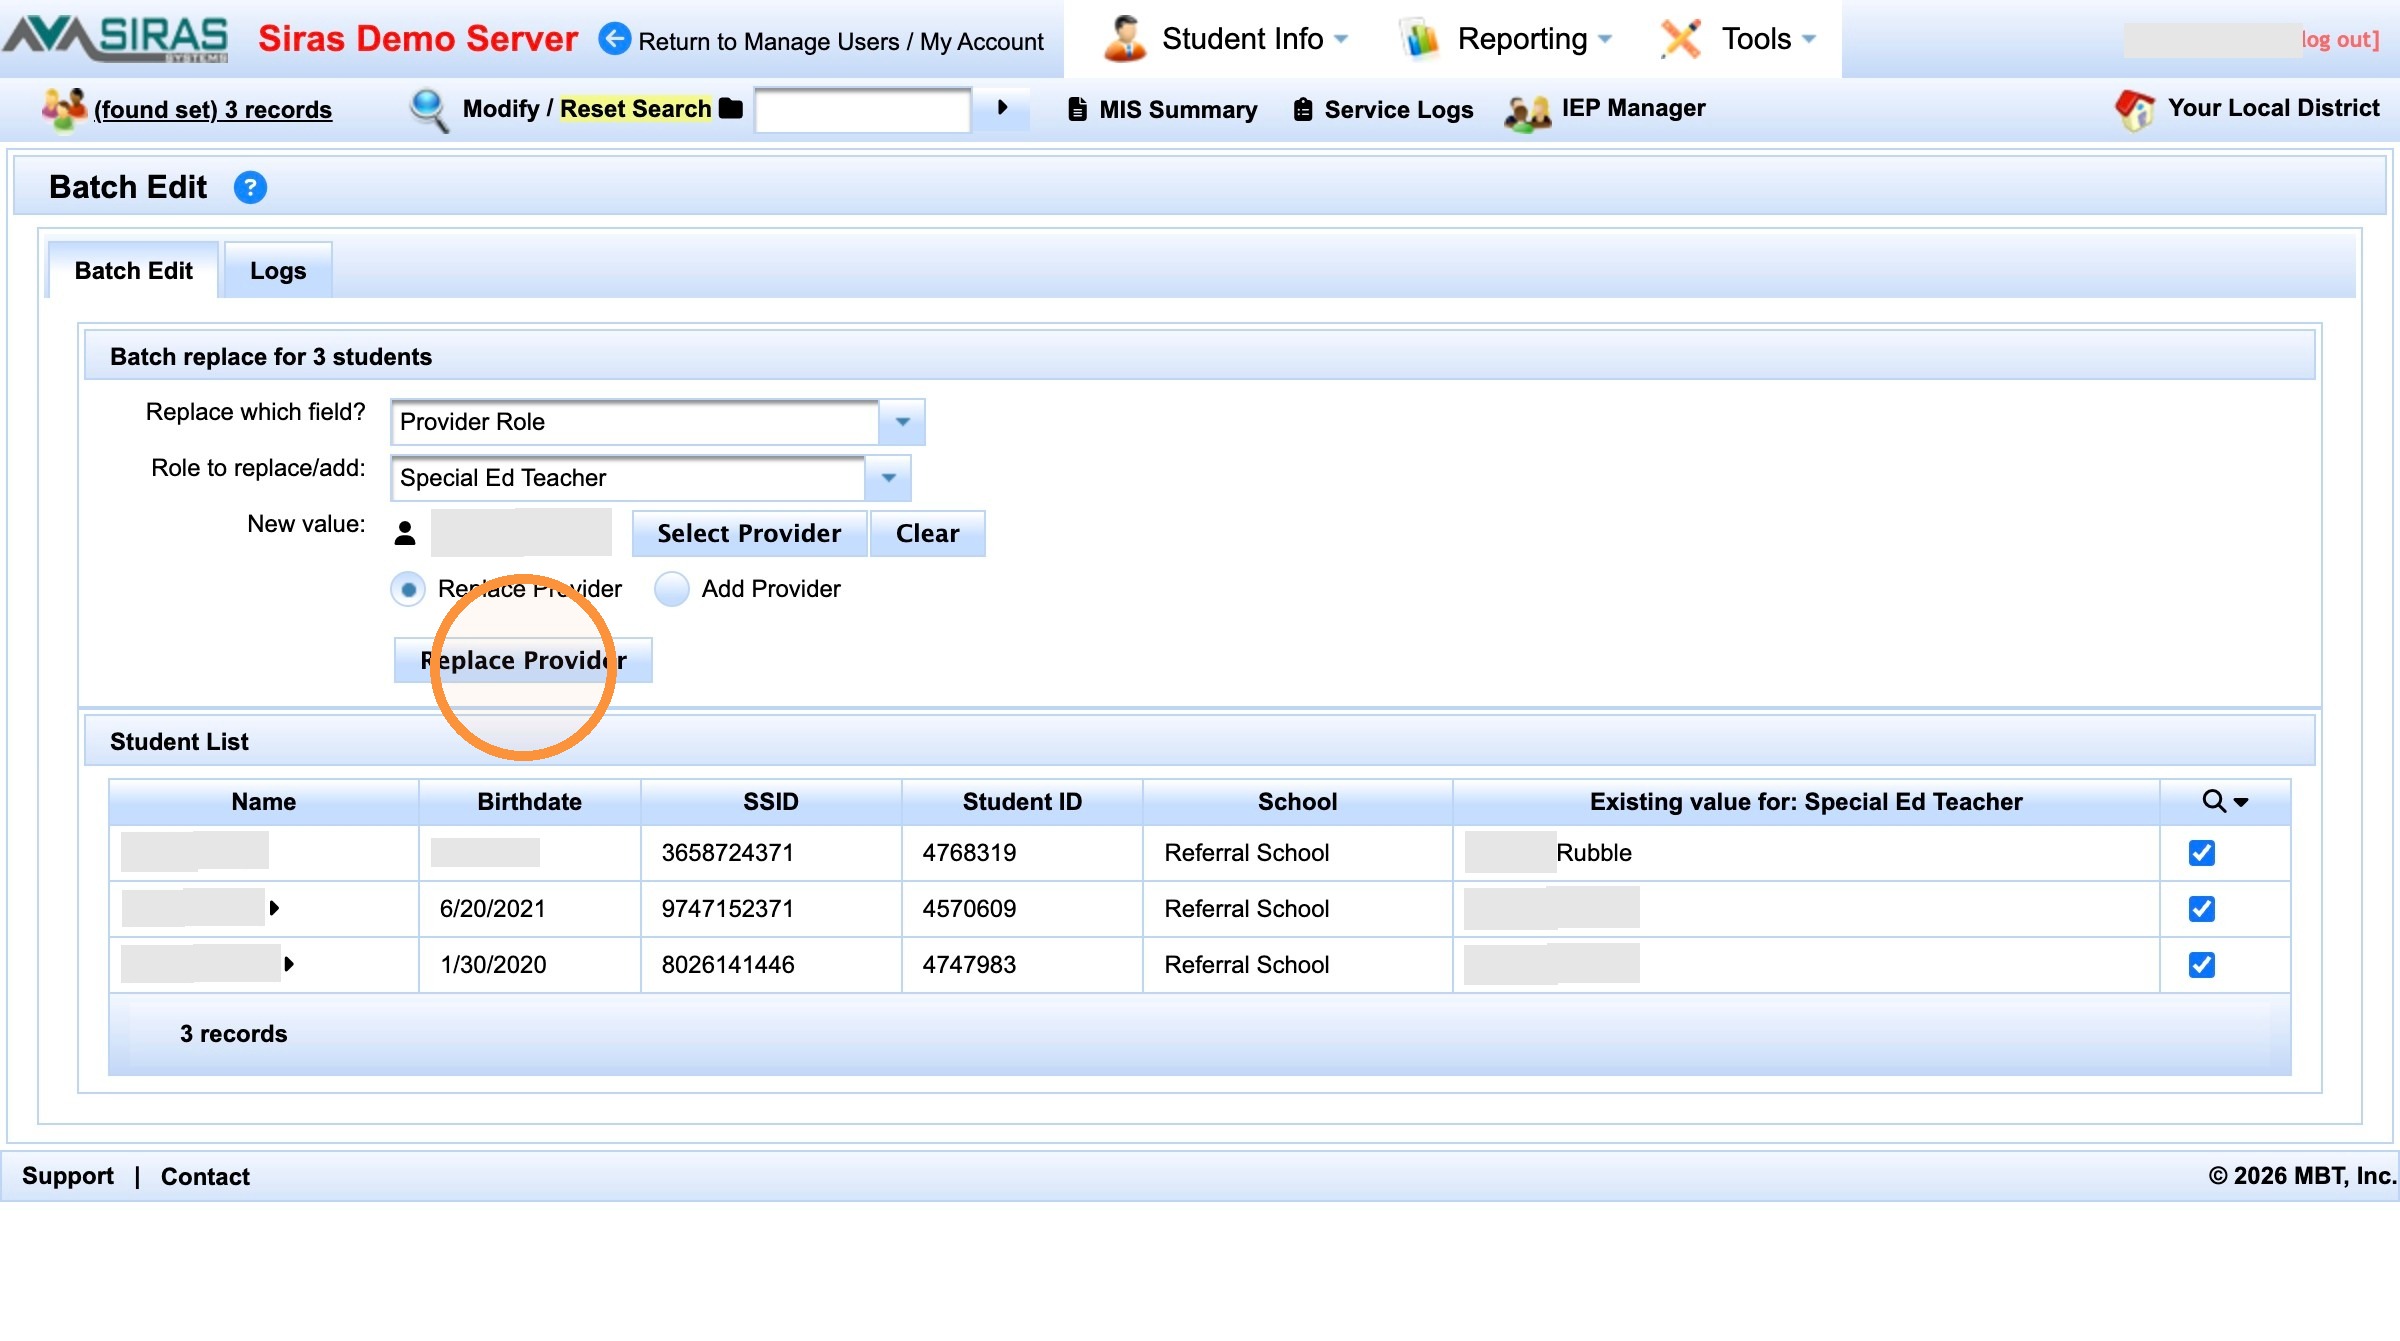The image size is (2400, 1341).
Task: Click the Name column header
Action: [x=264, y=802]
